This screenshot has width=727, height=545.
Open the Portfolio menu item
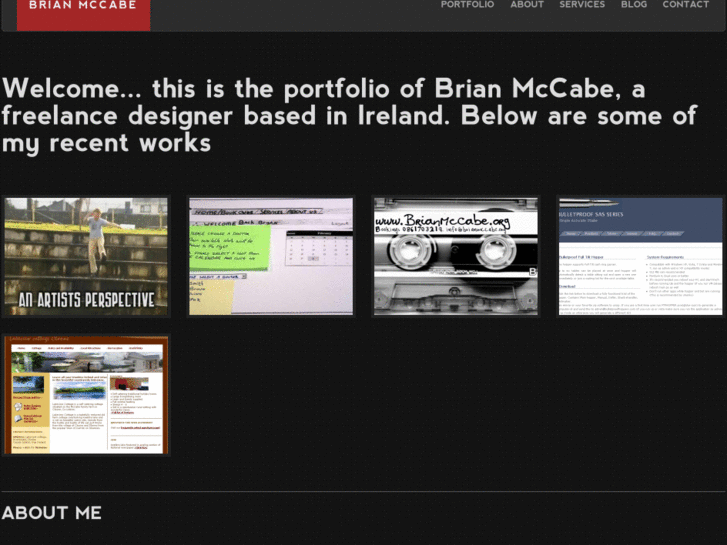point(467,5)
